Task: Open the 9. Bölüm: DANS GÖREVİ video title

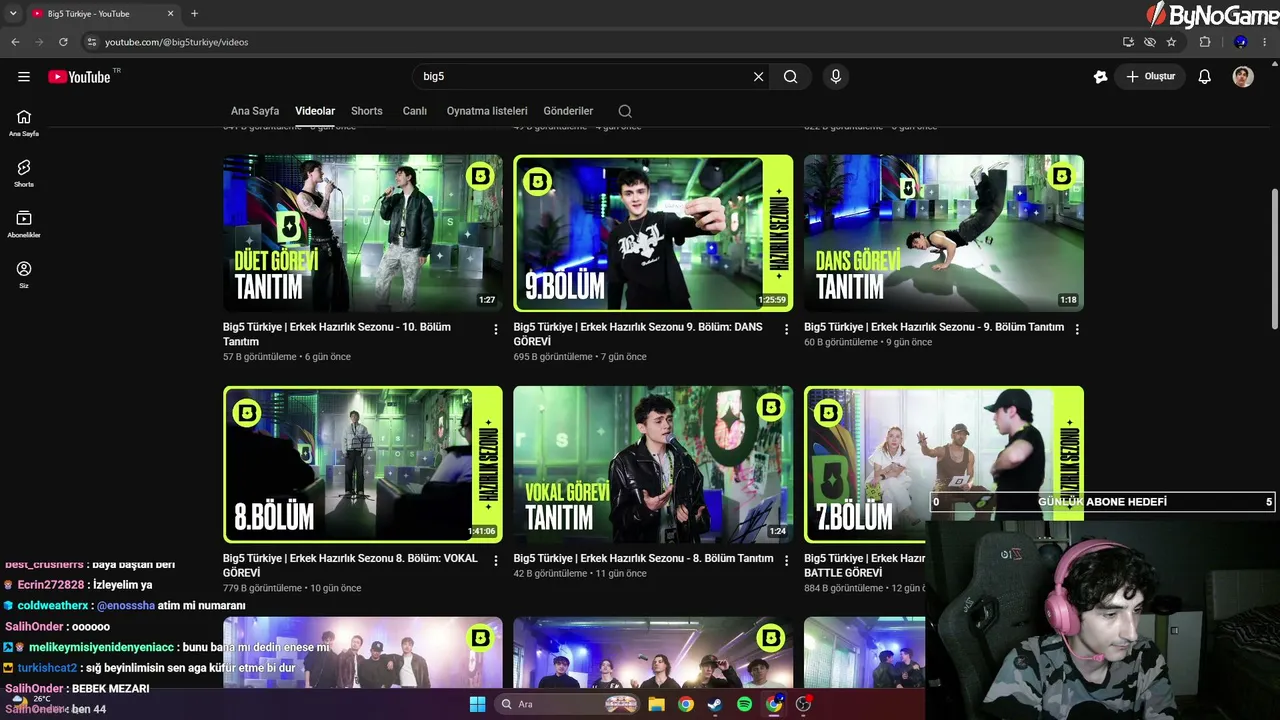Action: 638,334
